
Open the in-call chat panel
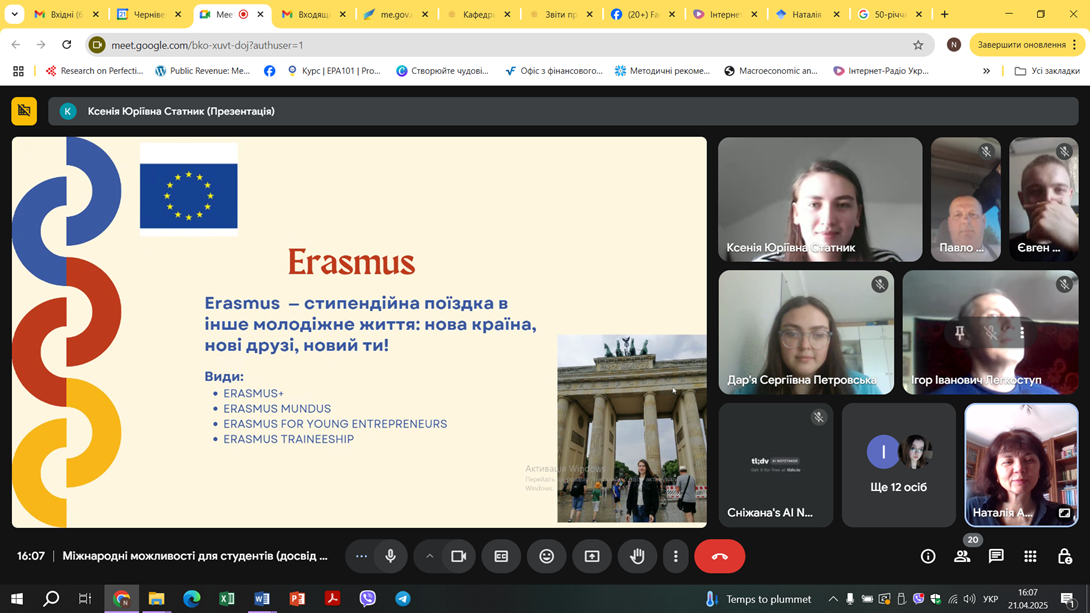pos(996,556)
